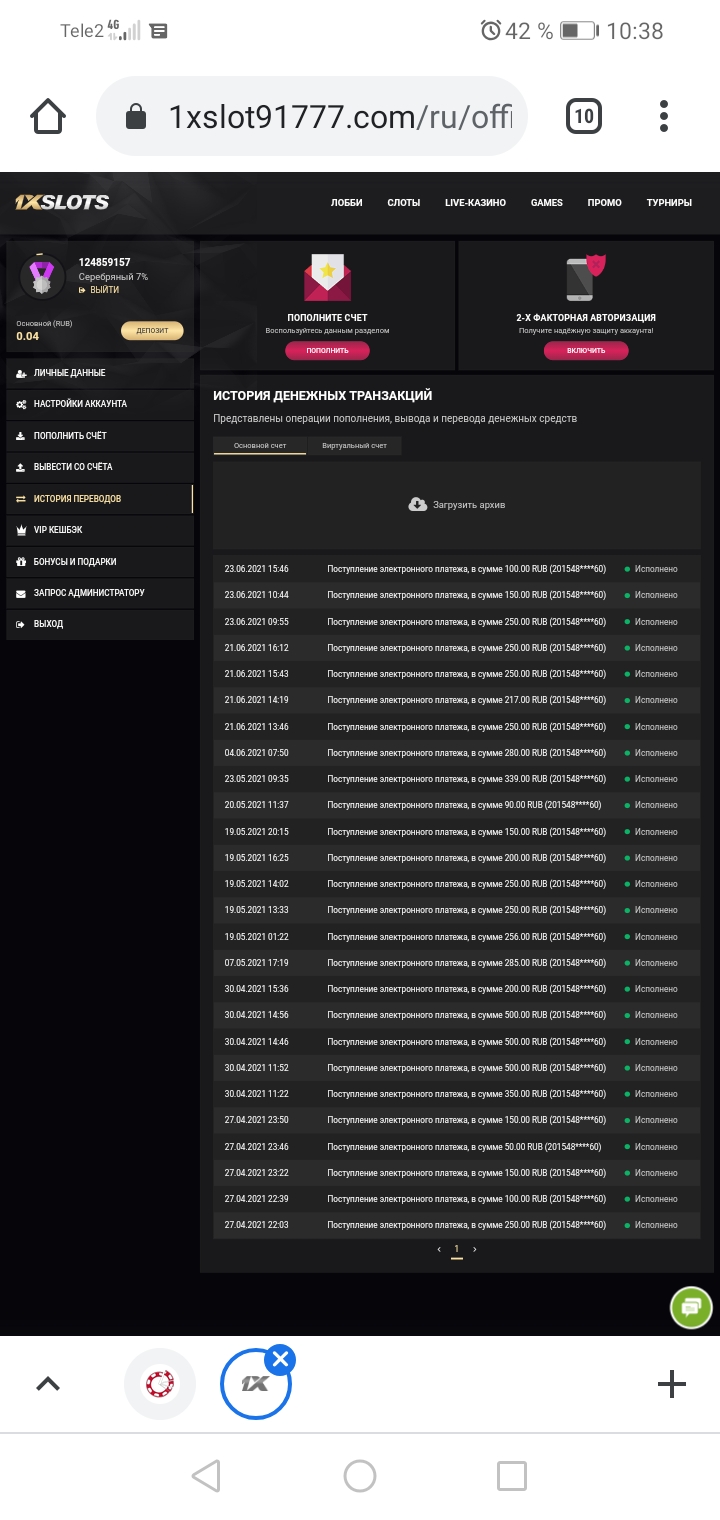Close the floating 1X bubble
Viewport: 720px width, 1520px height.
pyautogui.click(x=279, y=1358)
